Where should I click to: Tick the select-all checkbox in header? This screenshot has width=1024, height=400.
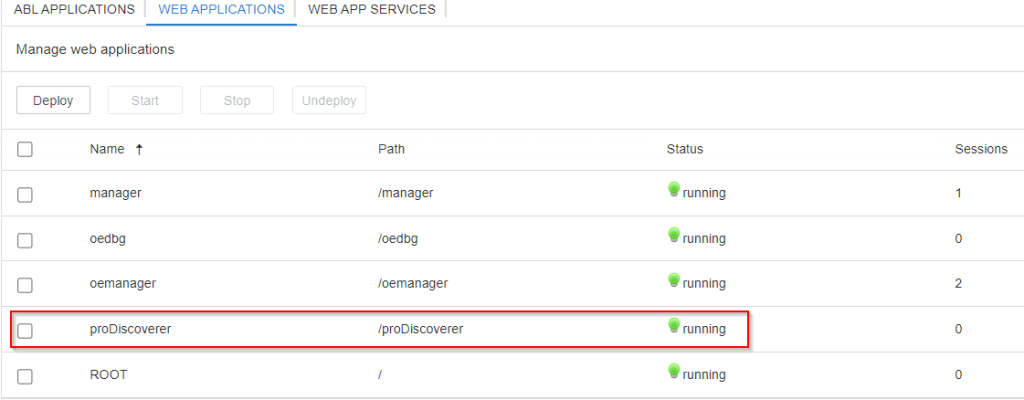25,149
